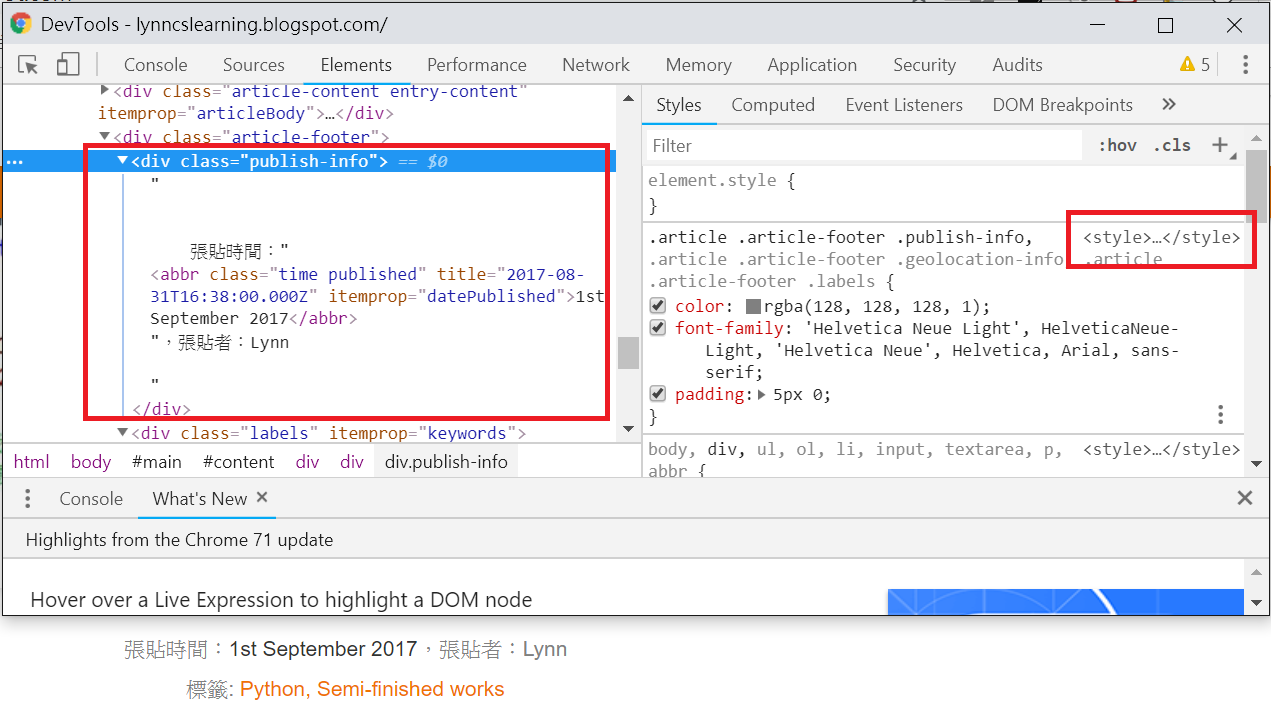Close the What's New tab
The image size is (1271, 706).
click(262, 497)
